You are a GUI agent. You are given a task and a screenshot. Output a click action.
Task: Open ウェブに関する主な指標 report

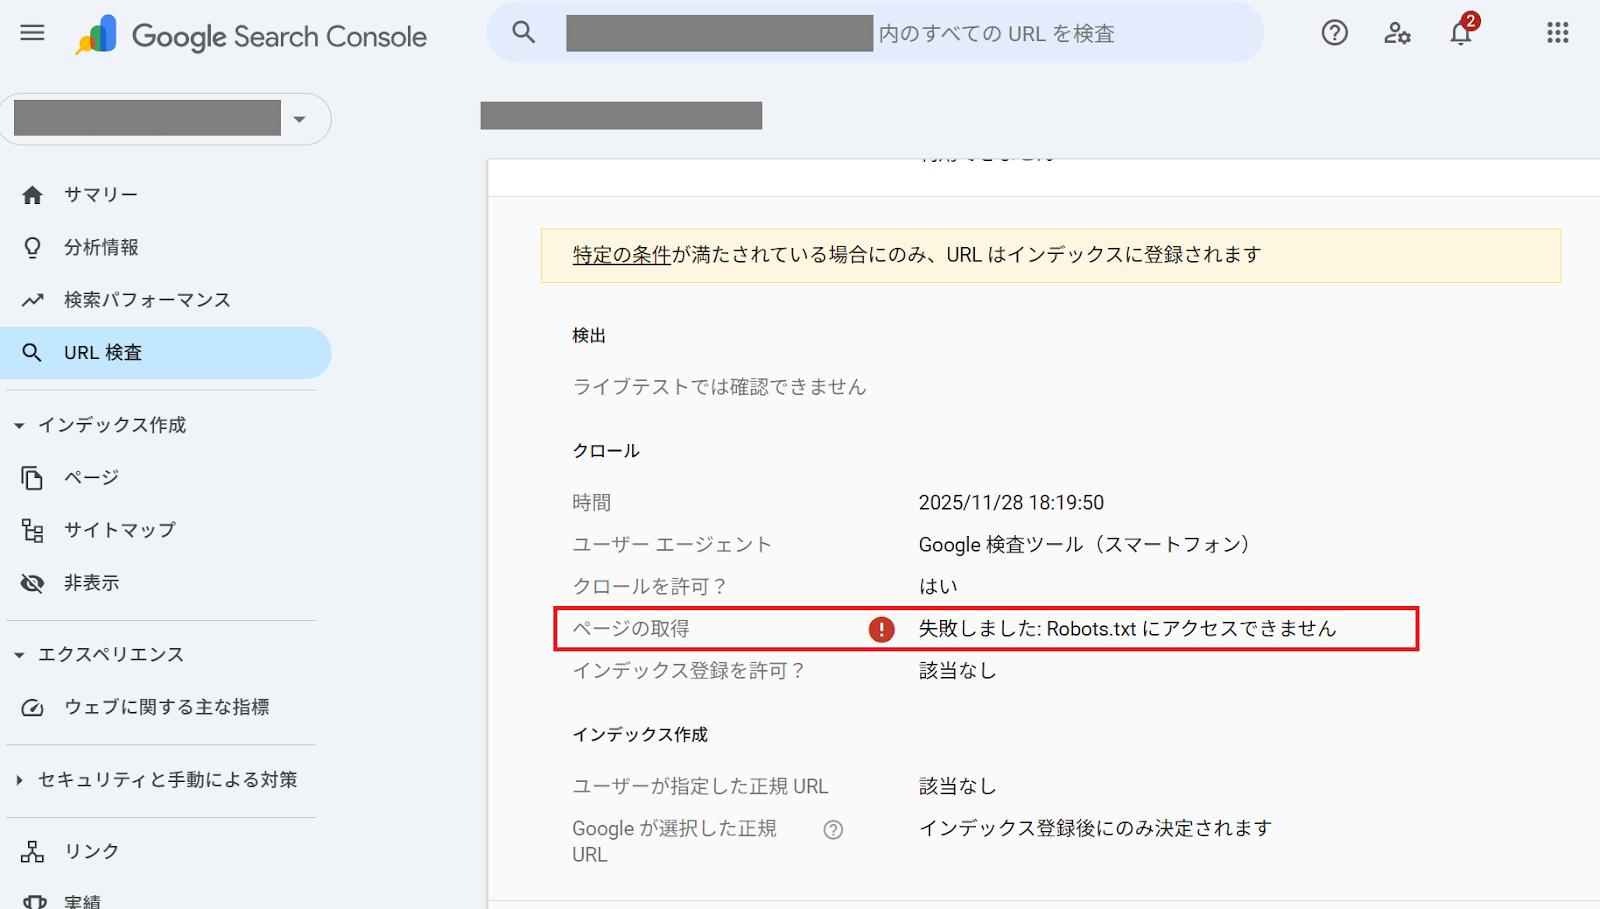(x=166, y=707)
